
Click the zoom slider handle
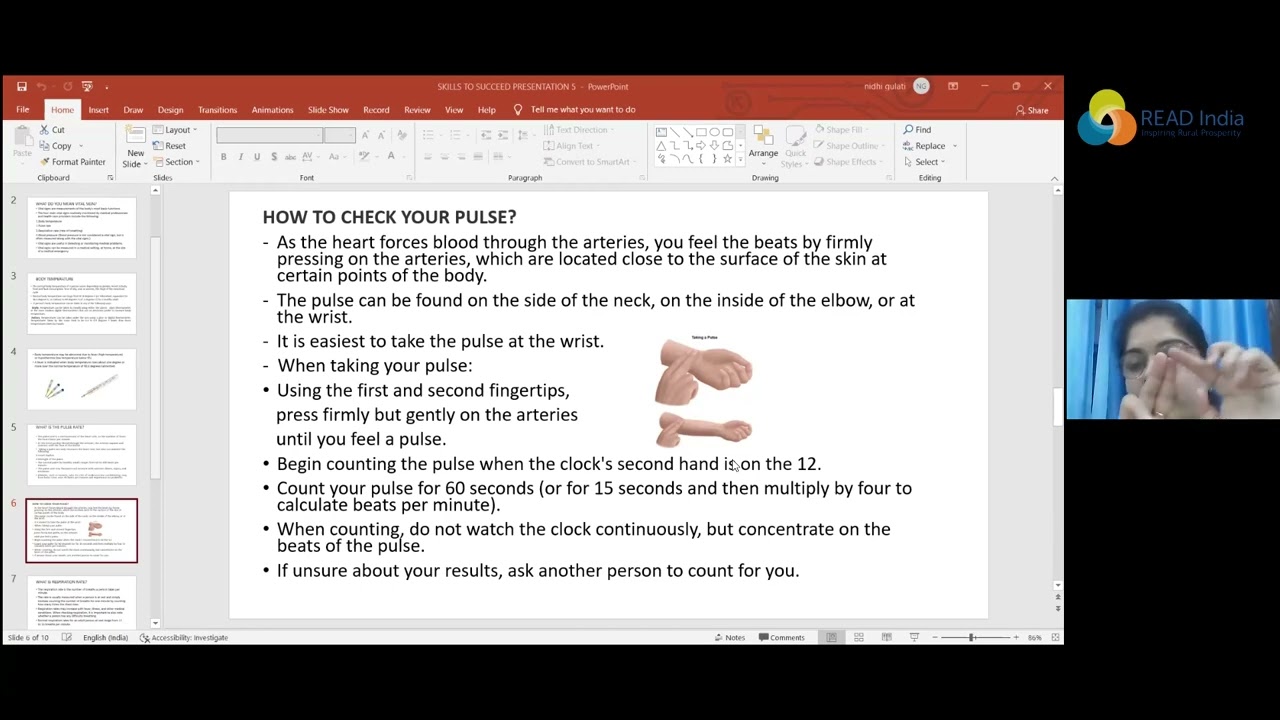(971, 637)
